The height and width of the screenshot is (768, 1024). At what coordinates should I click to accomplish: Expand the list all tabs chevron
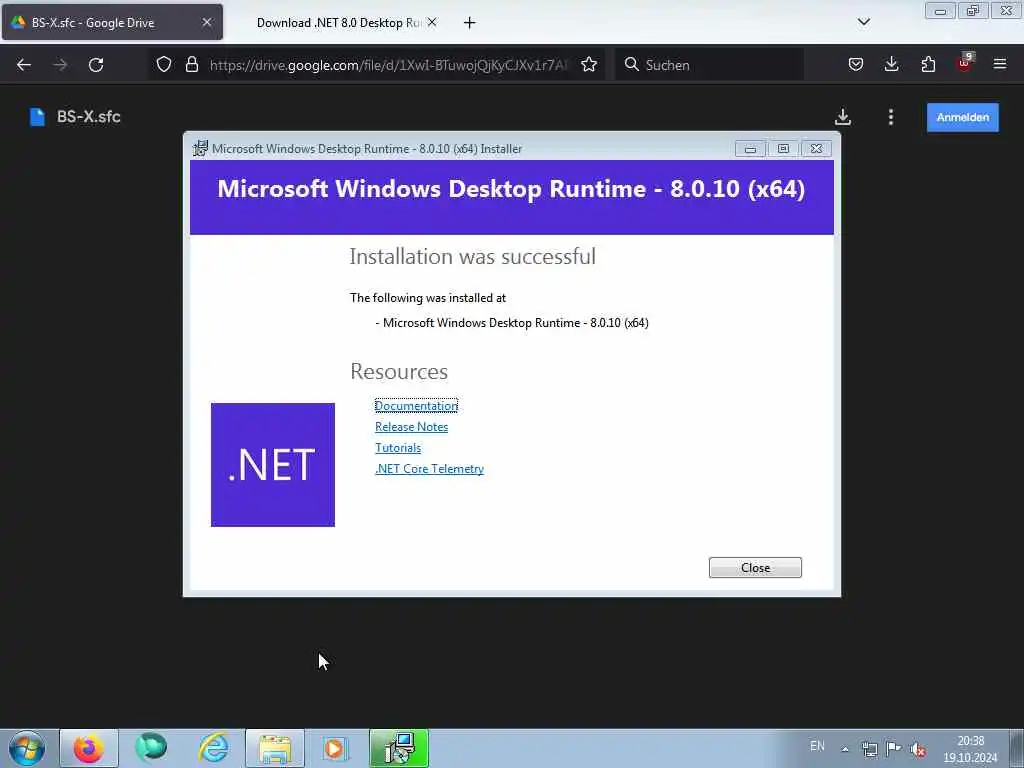click(863, 22)
